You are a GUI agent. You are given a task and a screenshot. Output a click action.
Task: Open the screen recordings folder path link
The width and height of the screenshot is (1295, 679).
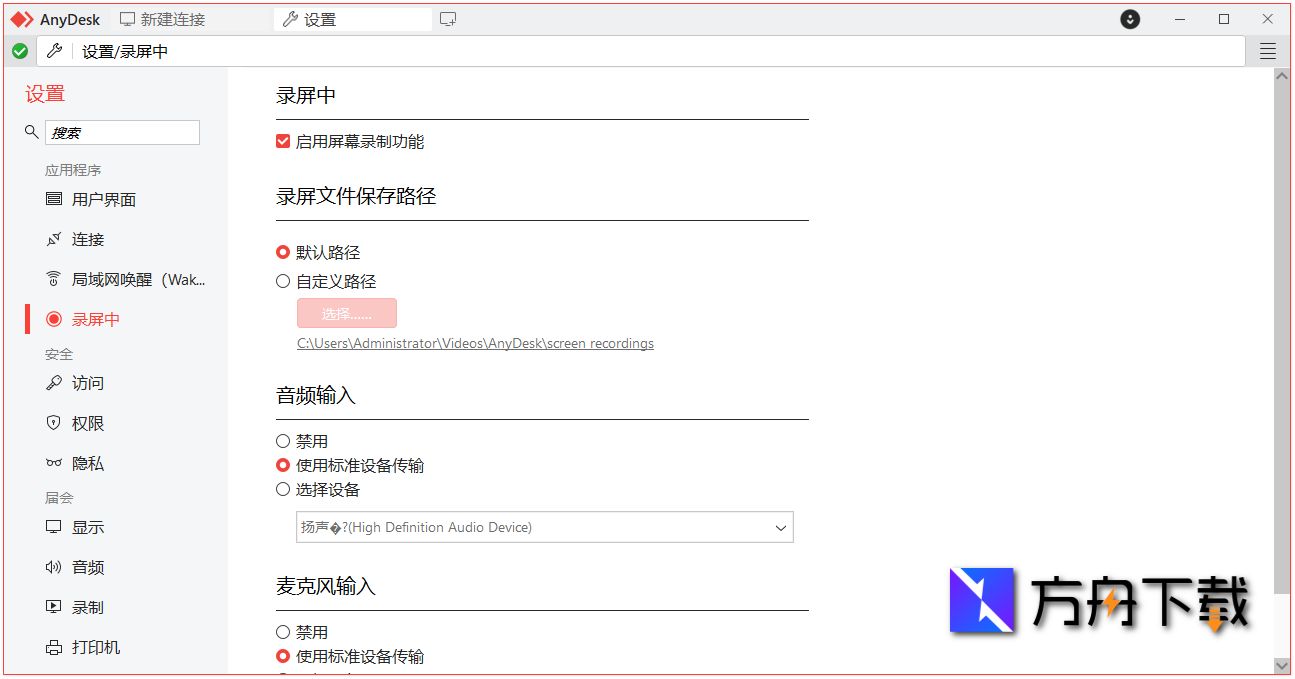tap(475, 342)
